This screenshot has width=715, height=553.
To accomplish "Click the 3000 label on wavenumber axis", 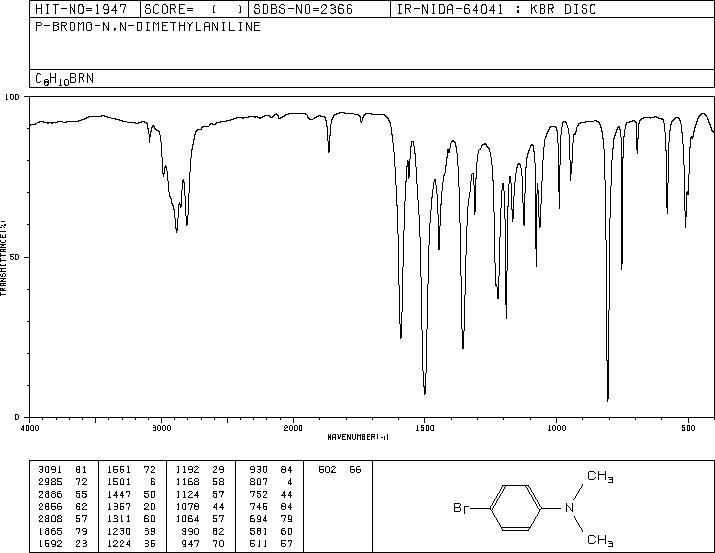I will pos(161,428).
